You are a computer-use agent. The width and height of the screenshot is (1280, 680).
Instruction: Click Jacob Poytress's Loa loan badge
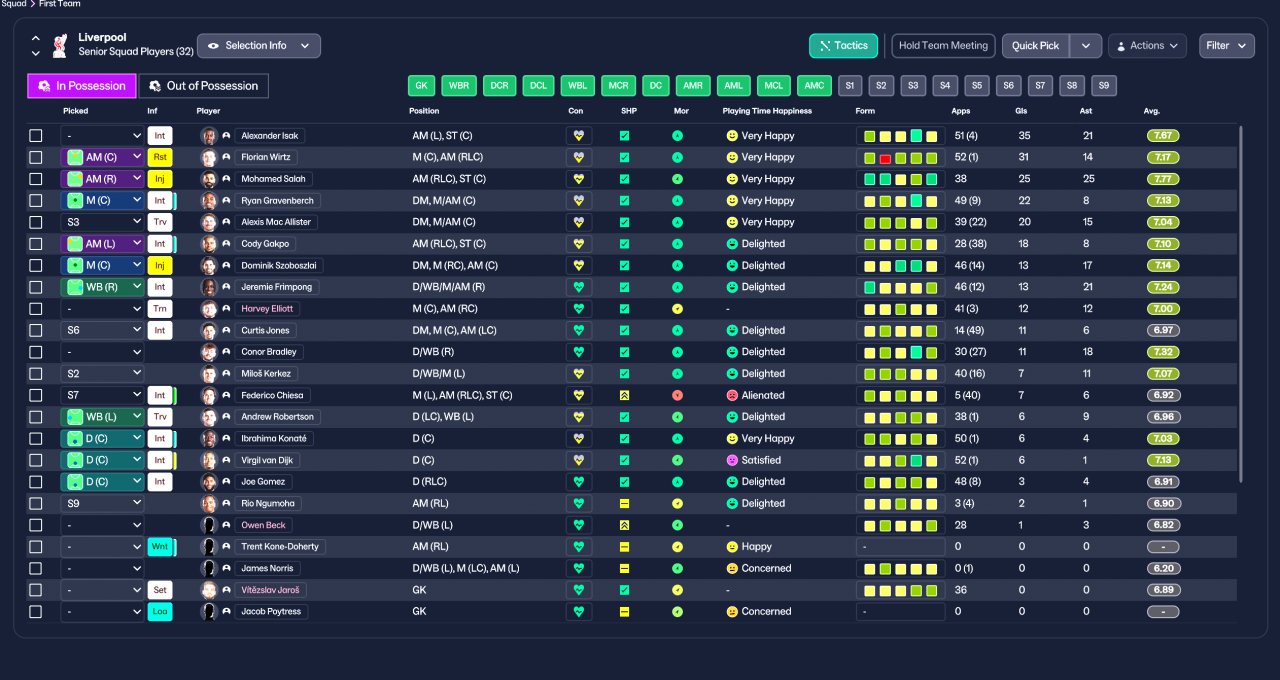(160, 611)
